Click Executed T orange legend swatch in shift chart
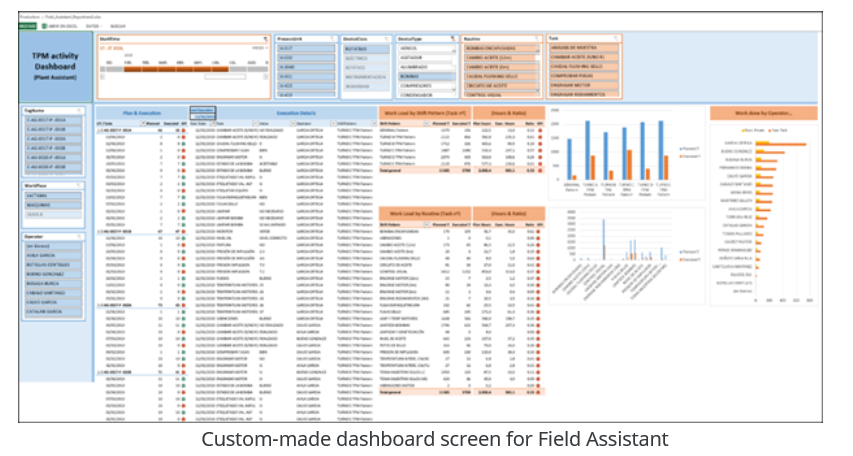 tap(681, 157)
